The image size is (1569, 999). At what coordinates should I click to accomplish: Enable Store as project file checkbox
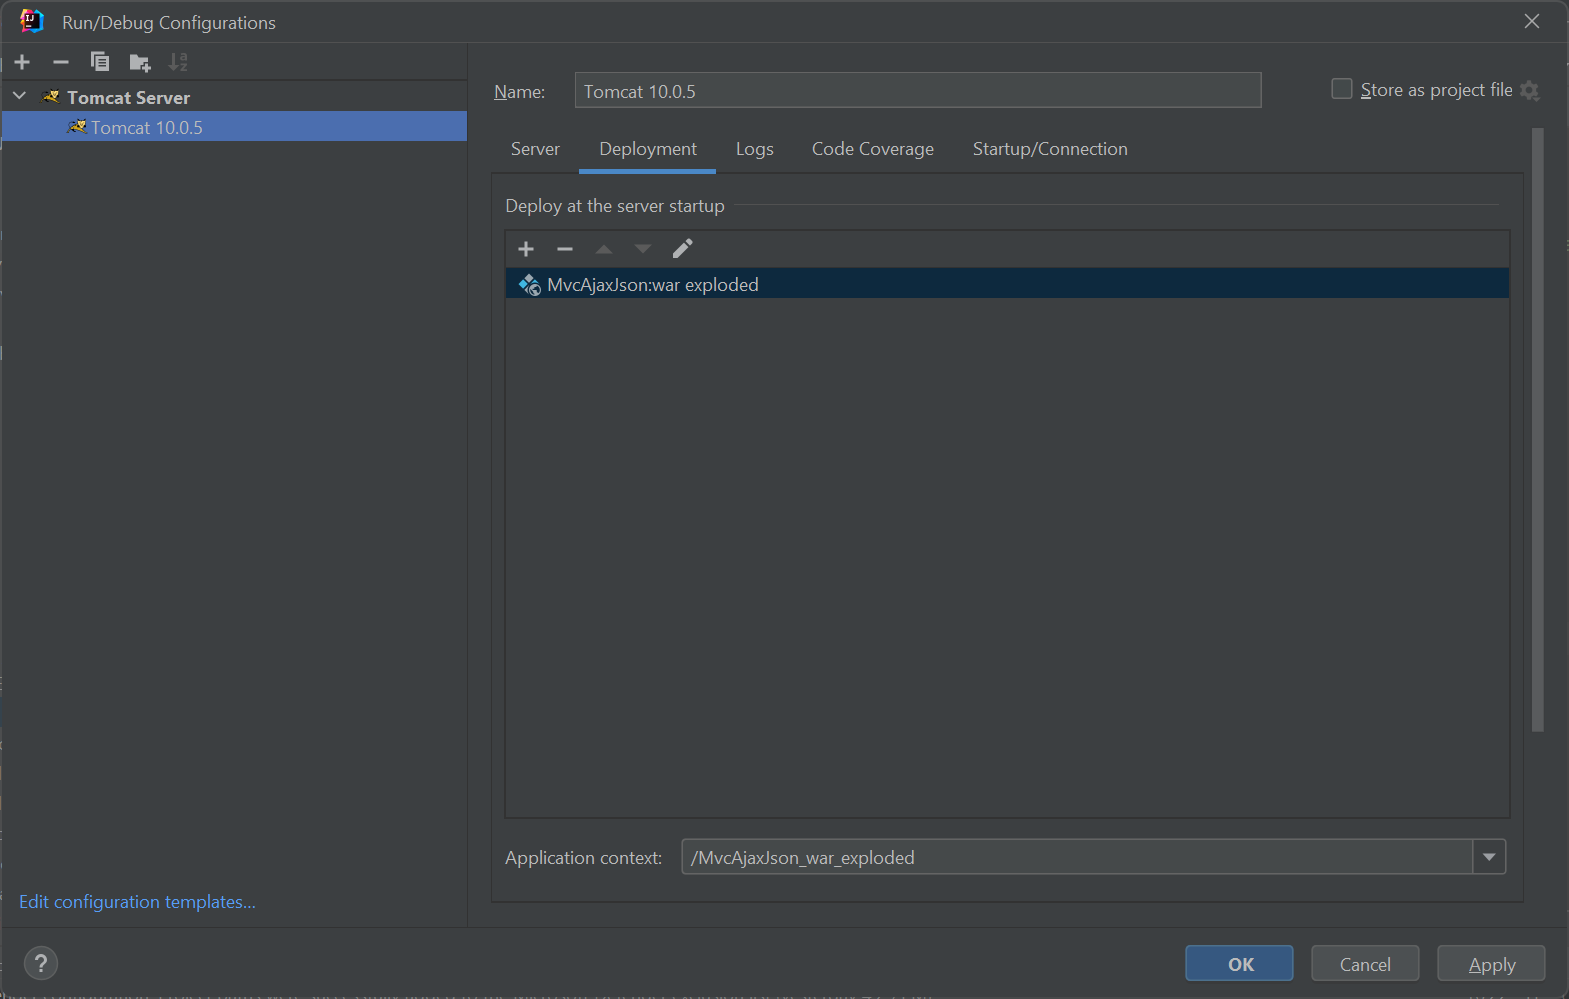1342,89
